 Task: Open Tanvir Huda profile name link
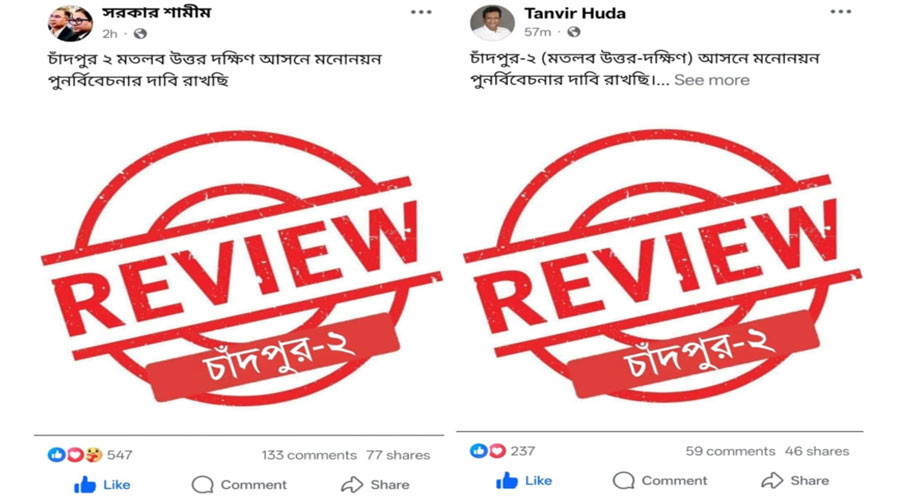pos(575,13)
